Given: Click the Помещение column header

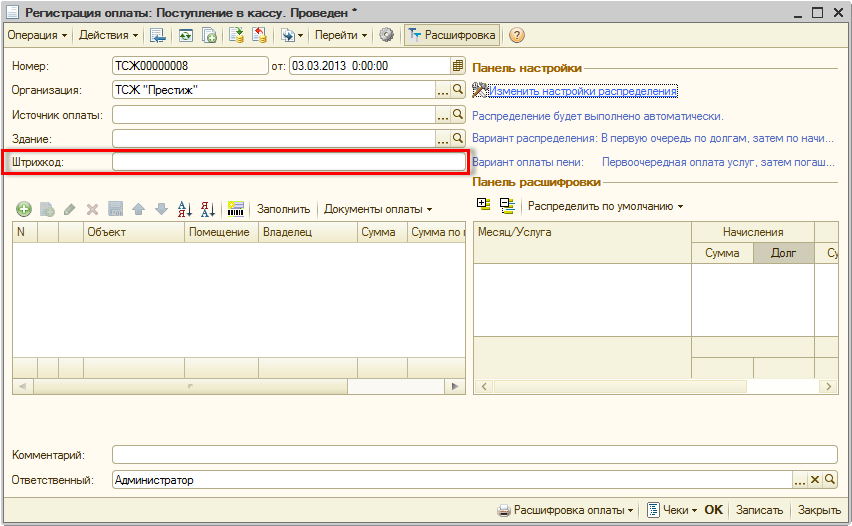Looking at the screenshot, I should [x=221, y=232].
